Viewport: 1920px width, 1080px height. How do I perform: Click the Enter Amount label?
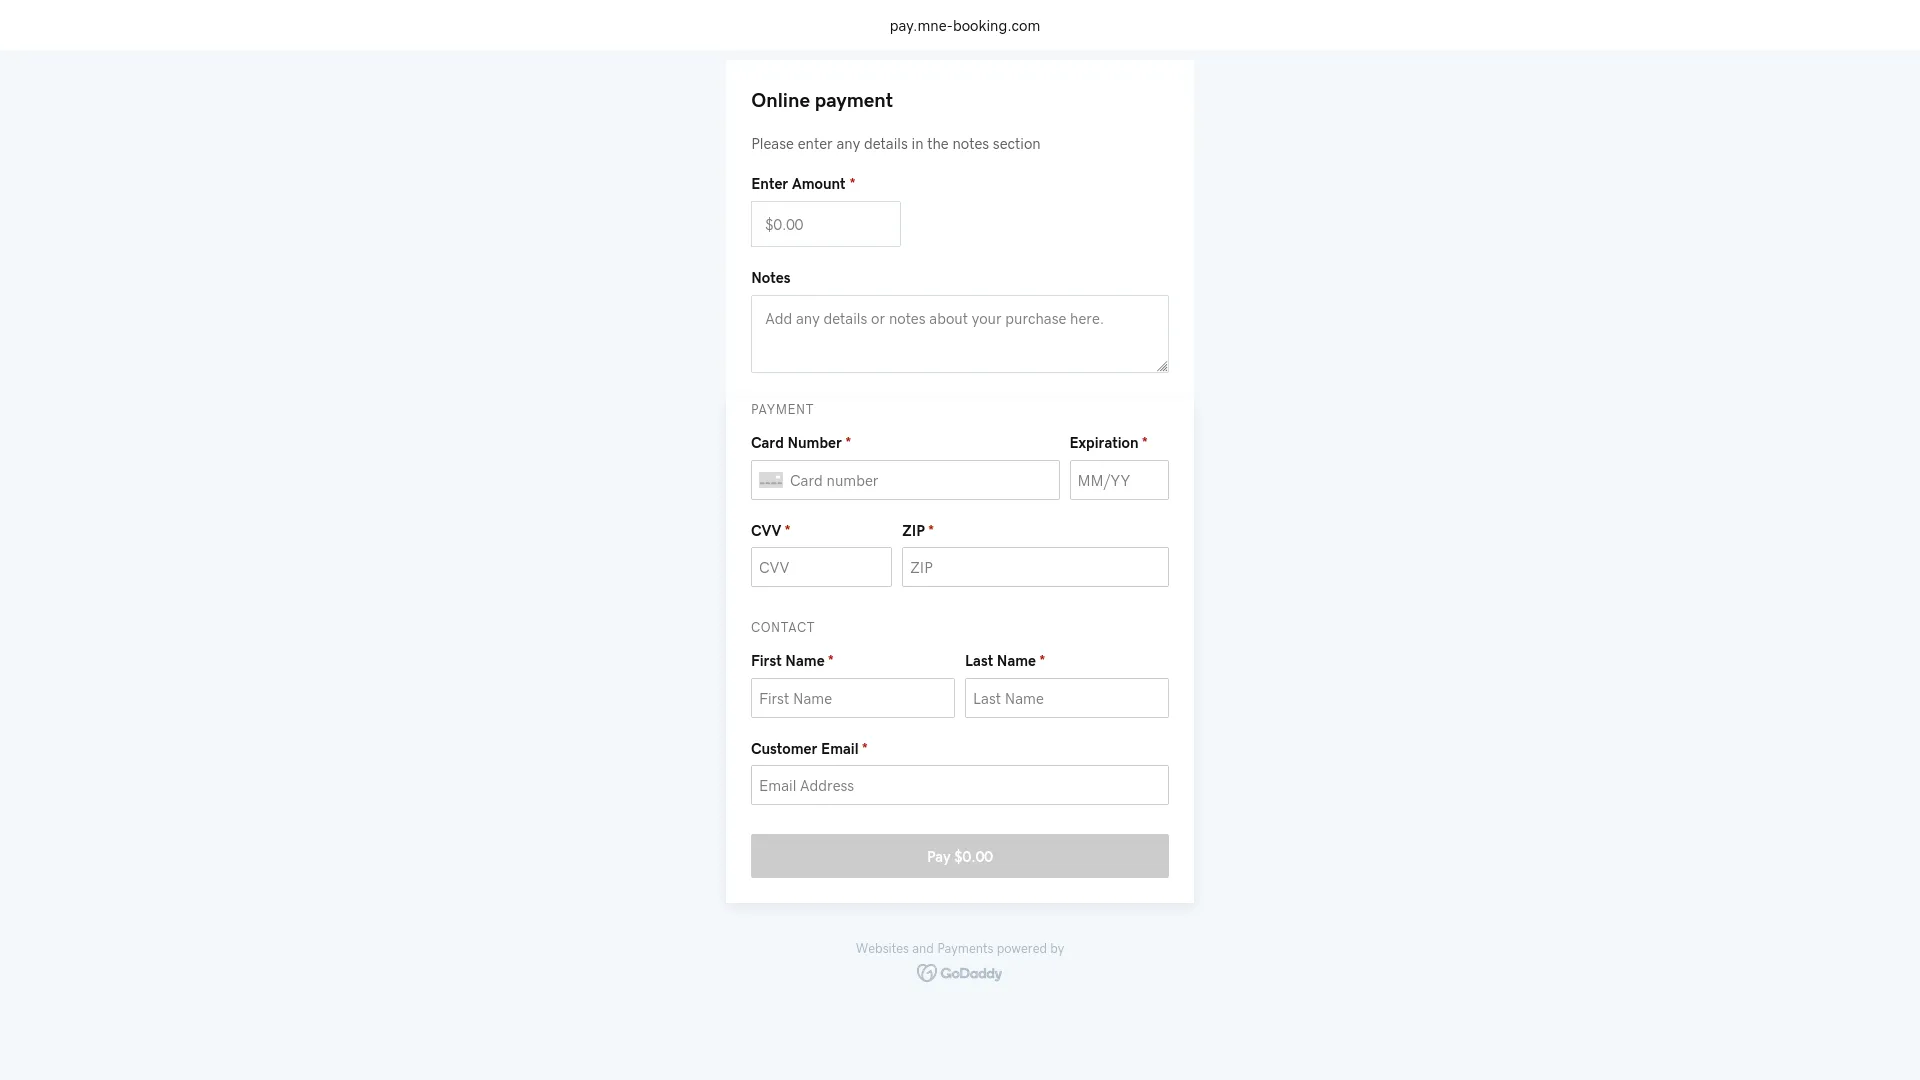pyautogui.click(x=797, y=184)
